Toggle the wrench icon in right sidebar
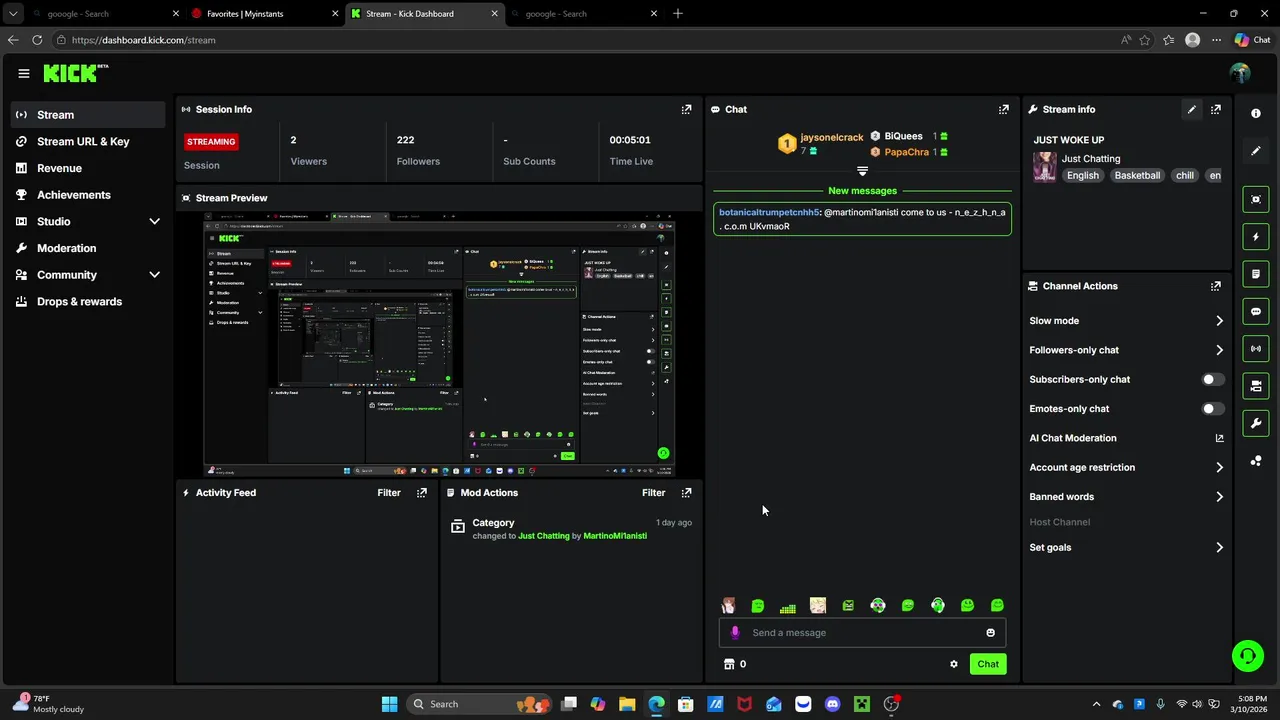1280x720 pixels. coord(1256,423)
